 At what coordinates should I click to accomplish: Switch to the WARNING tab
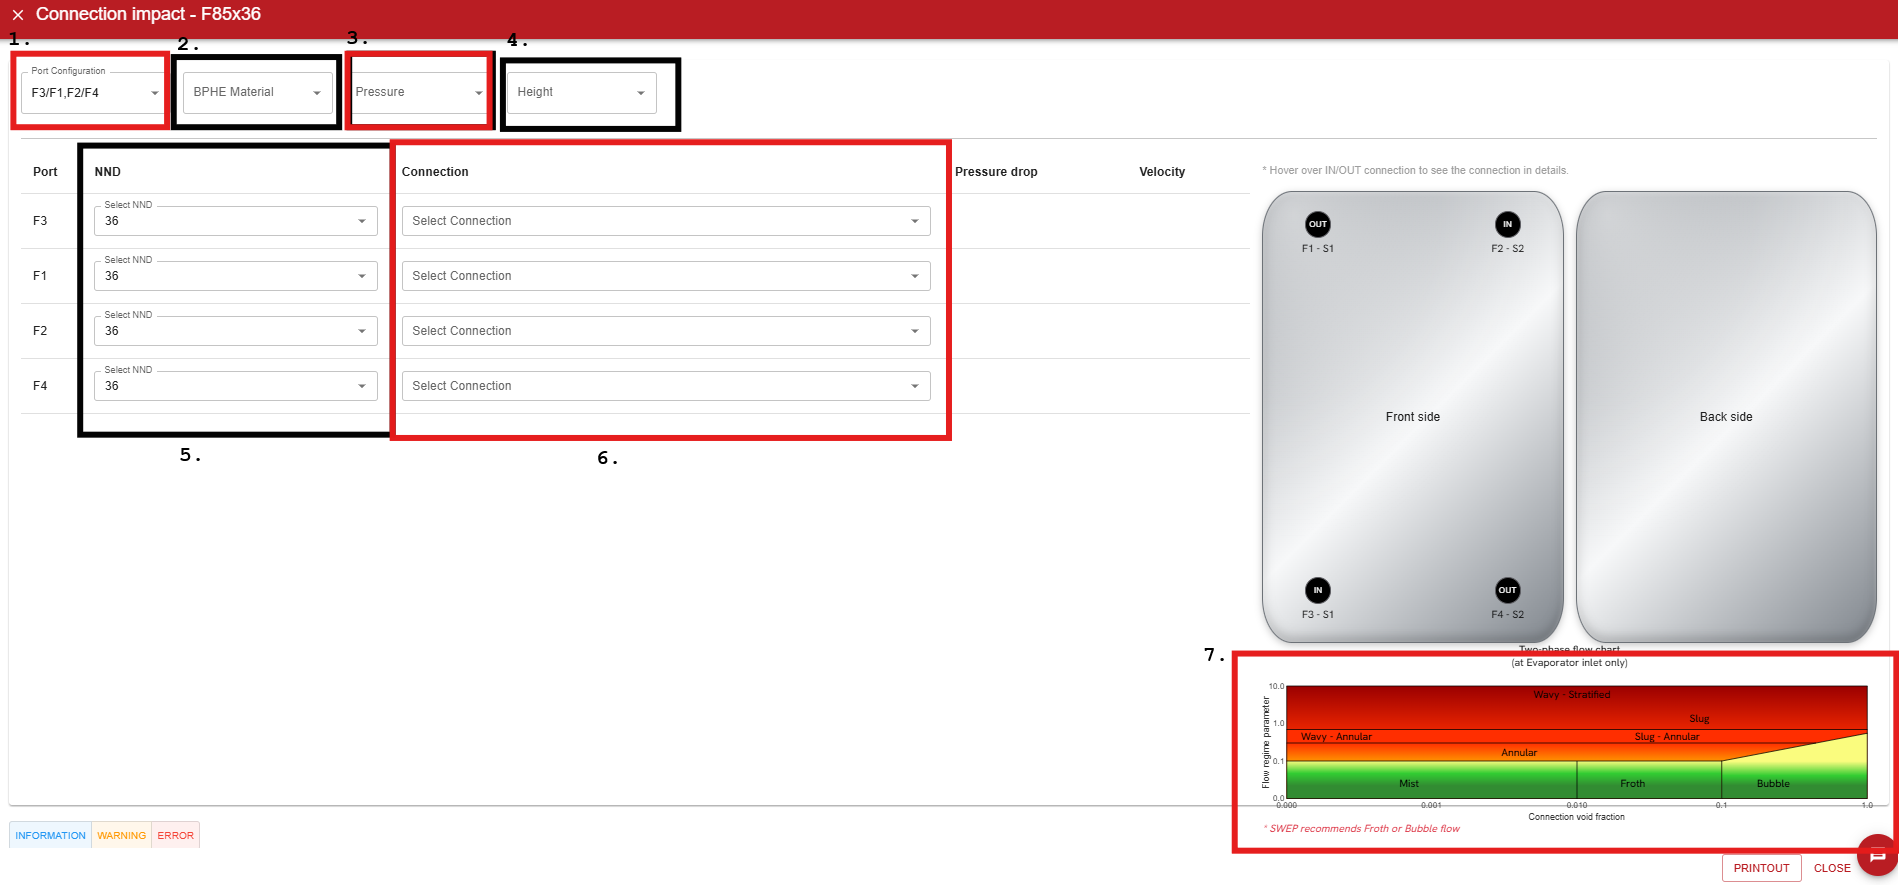[x=121, y=835]
